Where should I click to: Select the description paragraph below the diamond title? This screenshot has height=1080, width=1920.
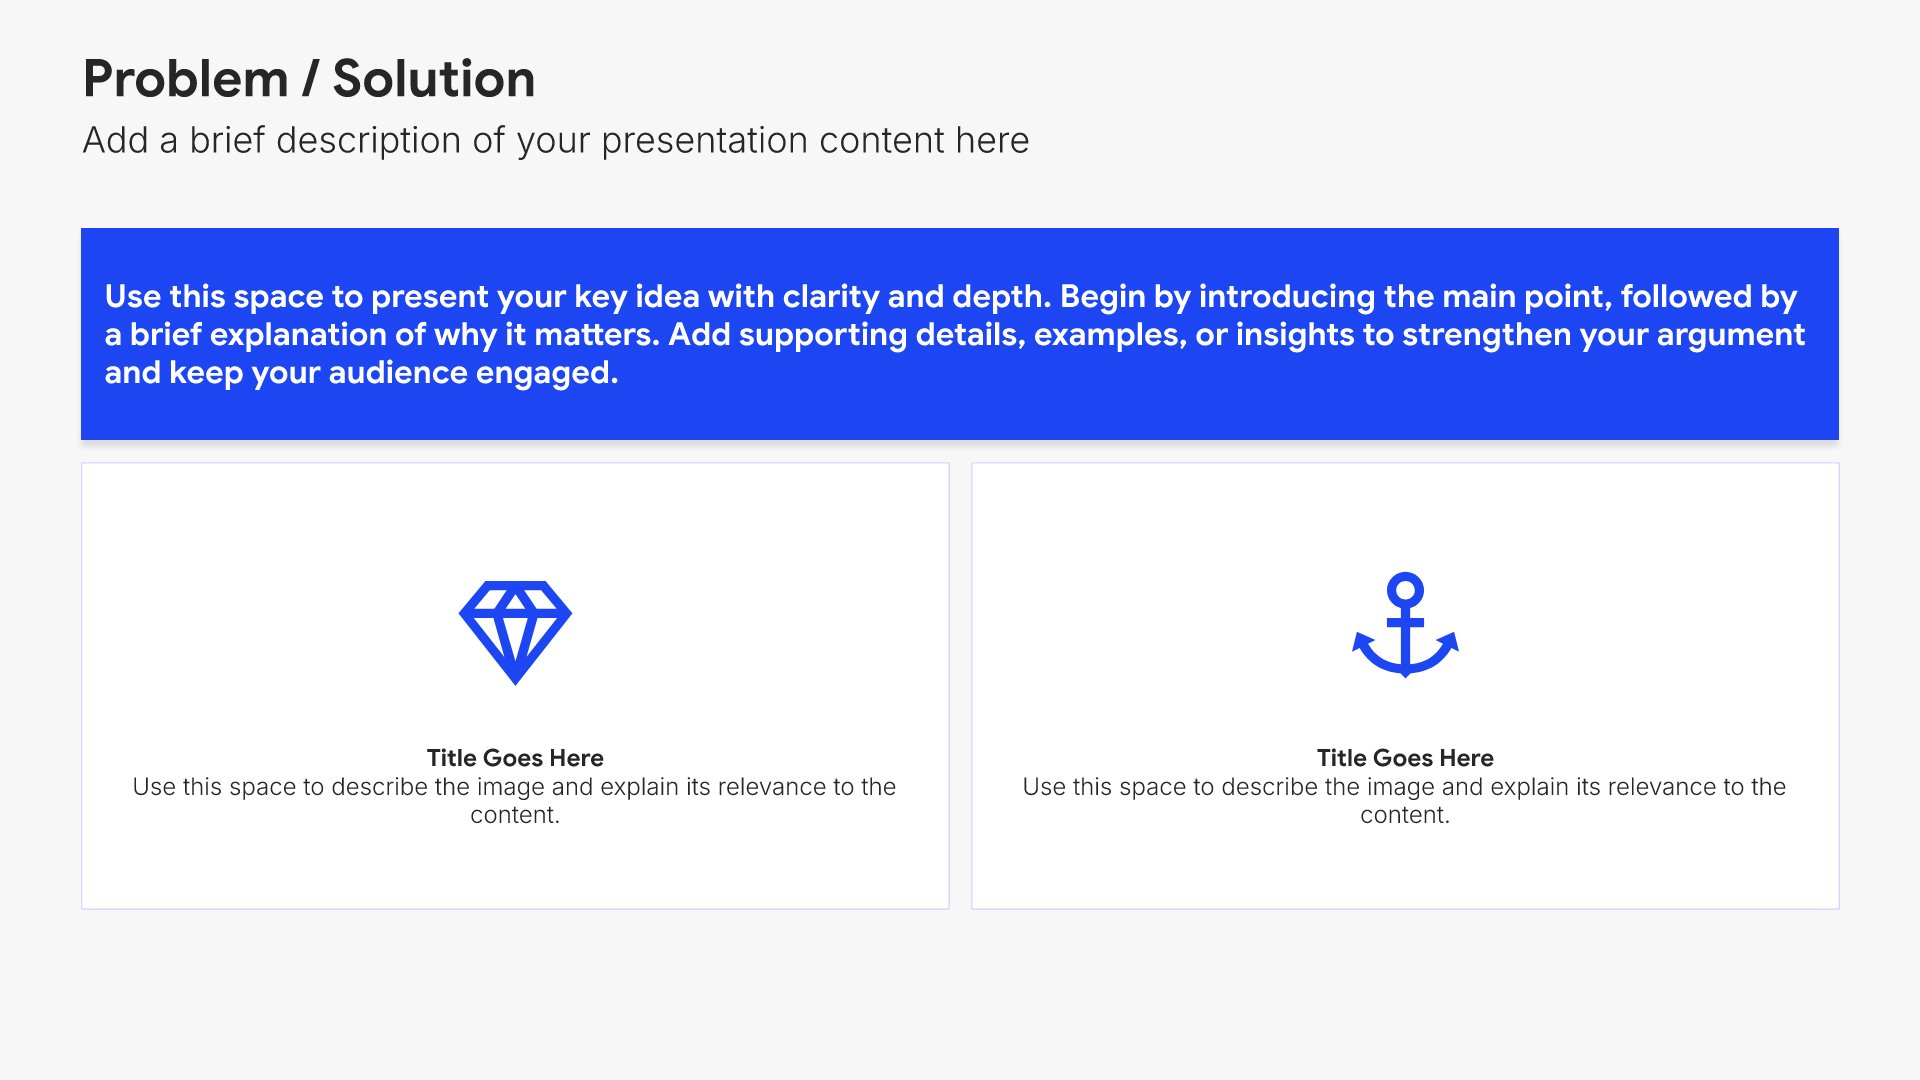click(x=515, y=801)
